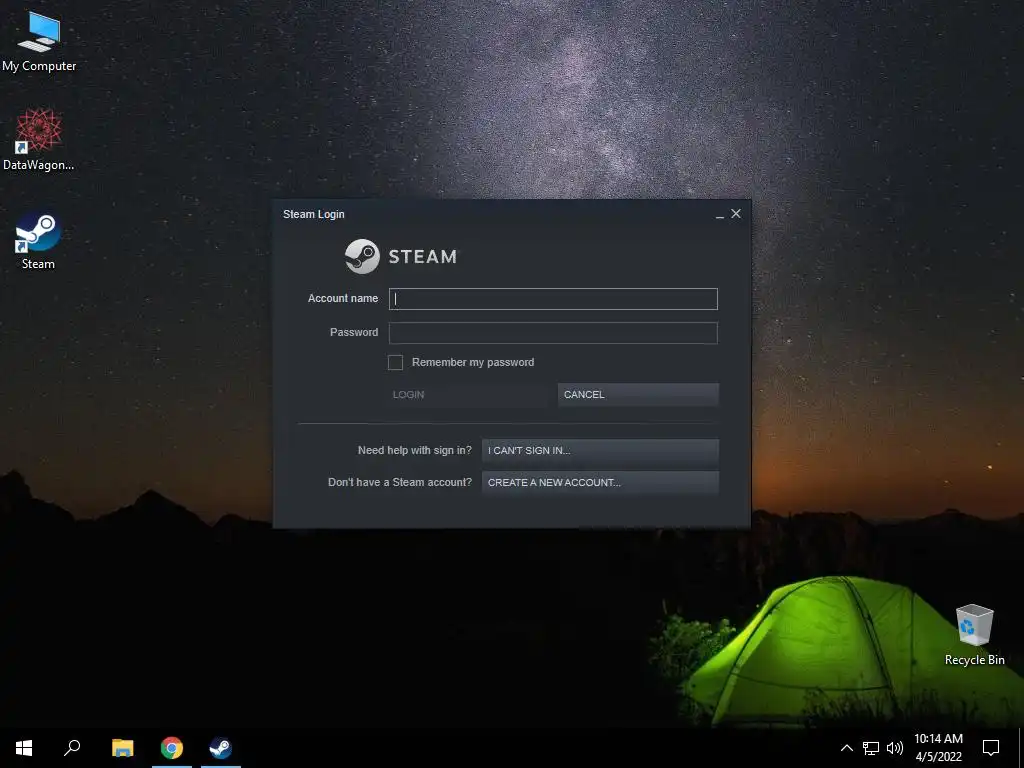This screenshot has height=768, width=1024.
Task: Minimize the Steam Login window
Action: point(720,214)
